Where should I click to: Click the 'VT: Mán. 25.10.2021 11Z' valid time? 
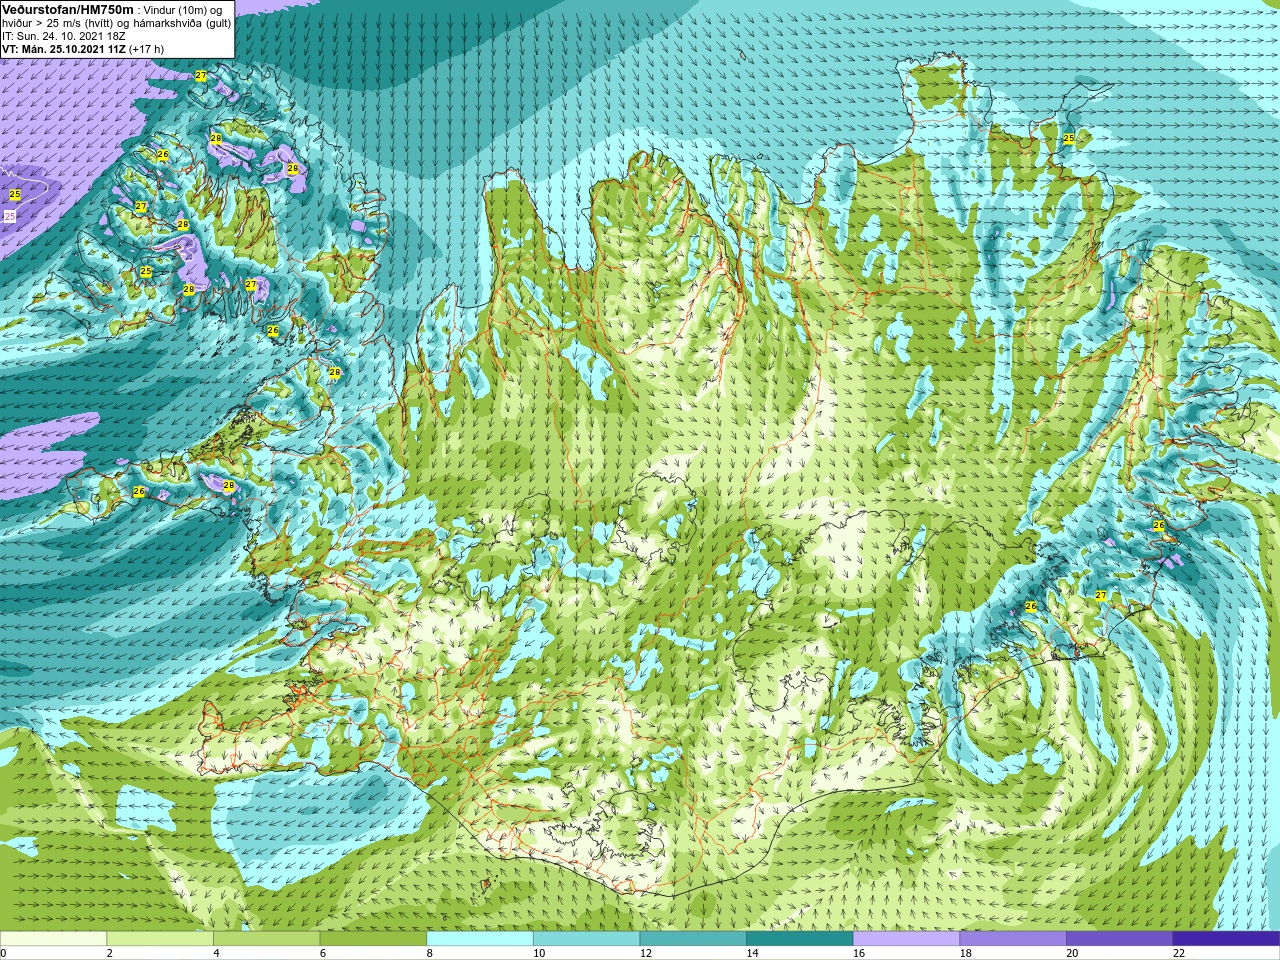pos(64,49)
